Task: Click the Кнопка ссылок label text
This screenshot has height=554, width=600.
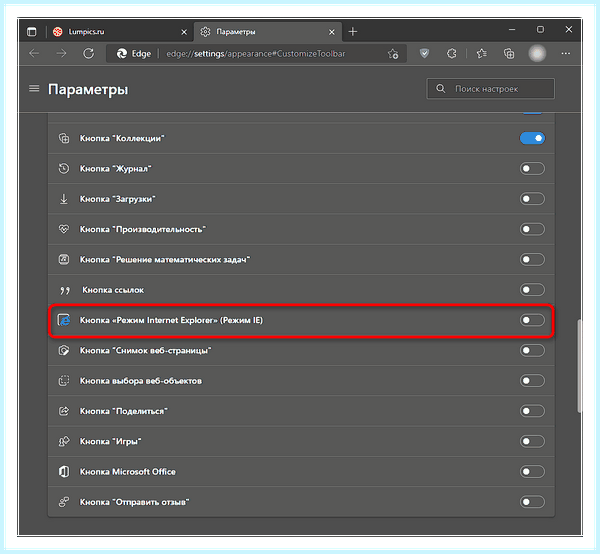Action: [x=113, y=290]
